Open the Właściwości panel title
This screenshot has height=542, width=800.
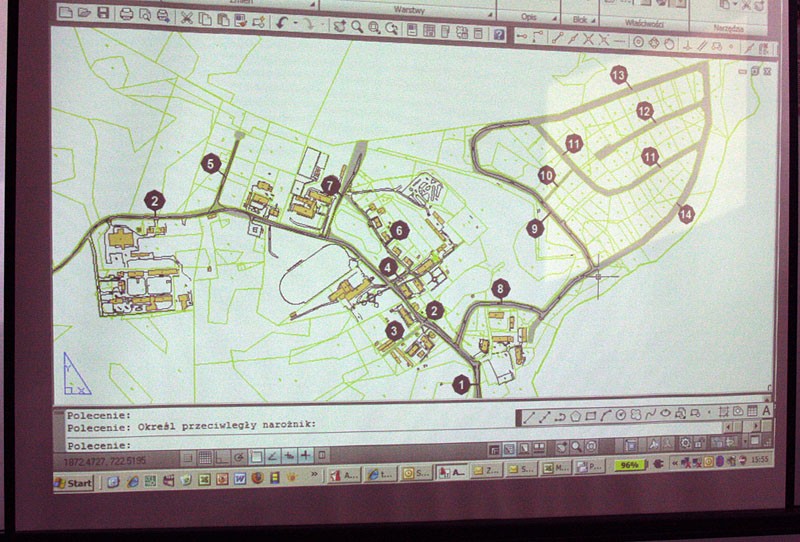click(644, 23)
